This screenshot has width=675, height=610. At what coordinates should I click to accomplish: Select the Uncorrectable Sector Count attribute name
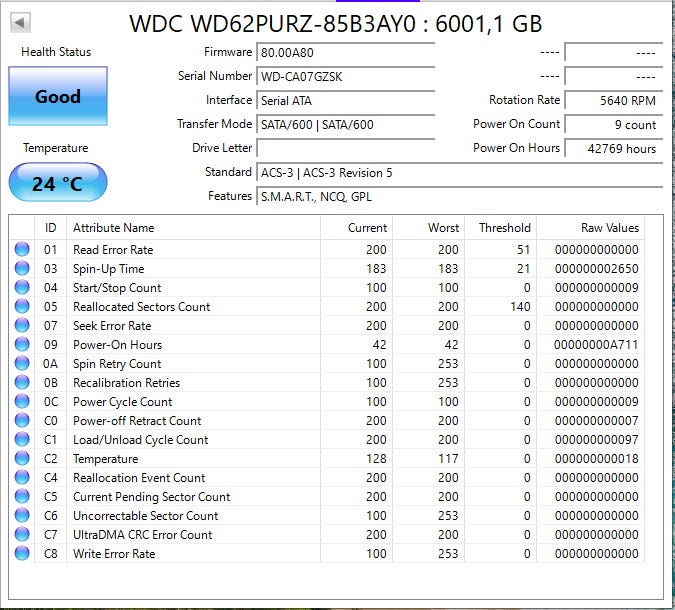point(146,516)
